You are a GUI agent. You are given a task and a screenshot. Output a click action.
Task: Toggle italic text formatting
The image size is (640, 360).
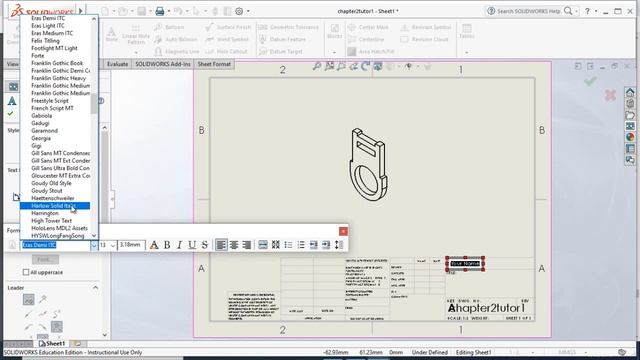pos(180,245)
